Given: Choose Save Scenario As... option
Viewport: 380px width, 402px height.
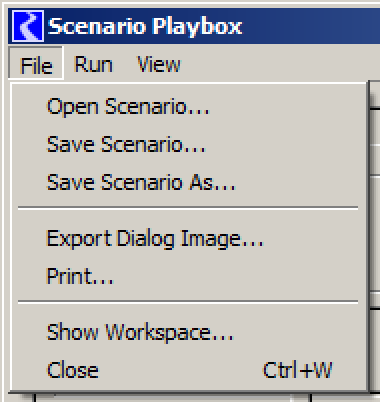Looking at the screenshot, I should (189, 182).
